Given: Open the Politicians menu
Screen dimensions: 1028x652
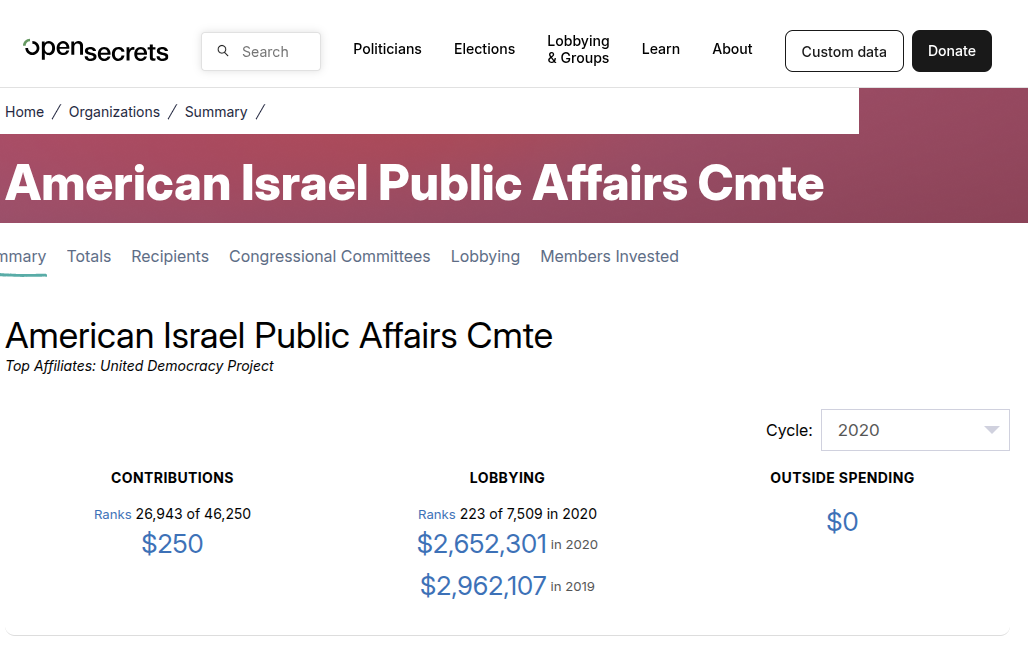Looking at the screenshot, I should (x=387, y=49).
